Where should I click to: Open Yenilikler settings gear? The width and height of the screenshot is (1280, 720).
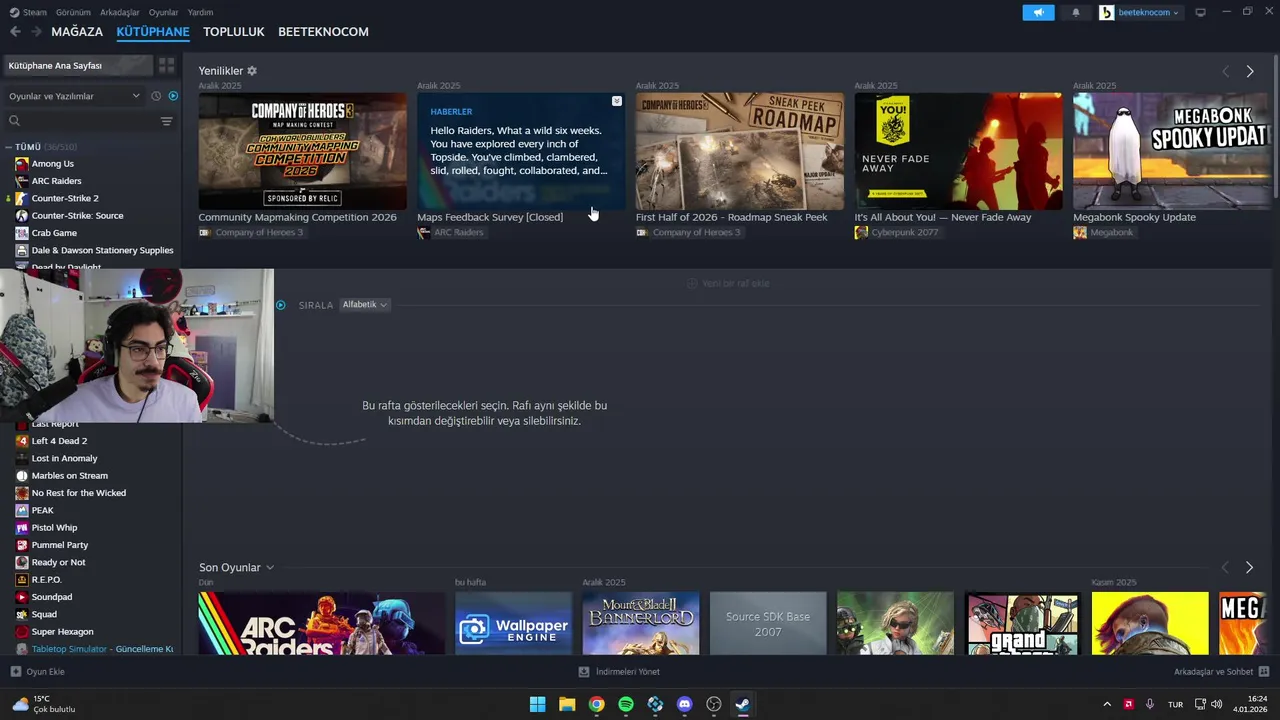(x=252, y=71)
